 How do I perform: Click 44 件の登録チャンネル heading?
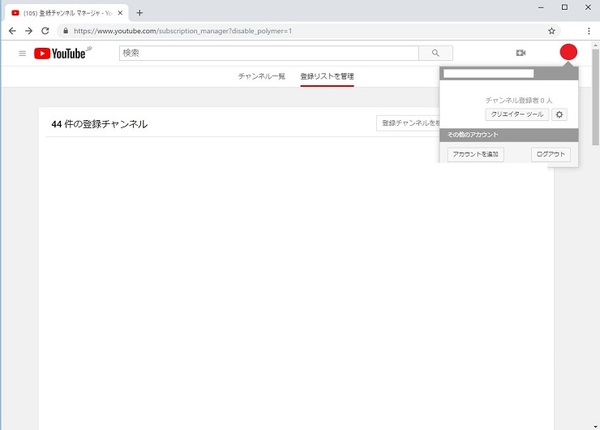coord(99,124)
